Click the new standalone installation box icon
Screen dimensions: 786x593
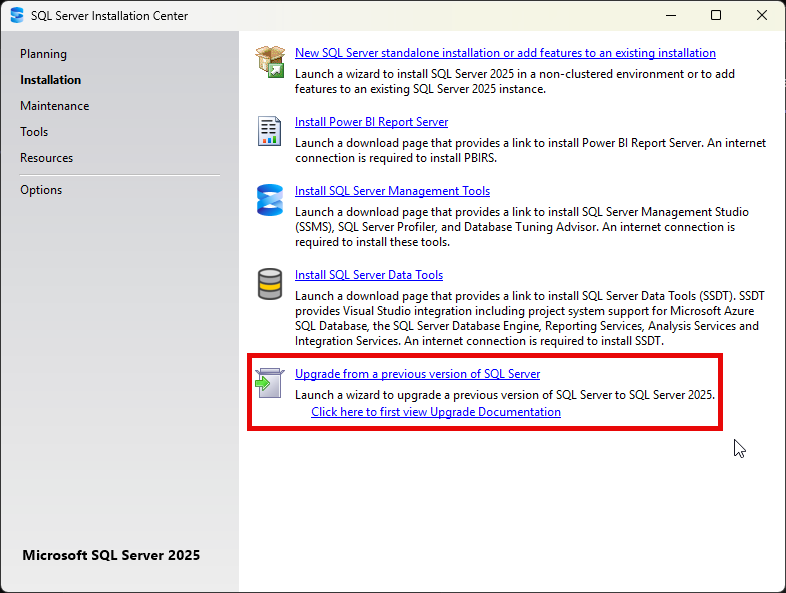(x=270, y=60)
